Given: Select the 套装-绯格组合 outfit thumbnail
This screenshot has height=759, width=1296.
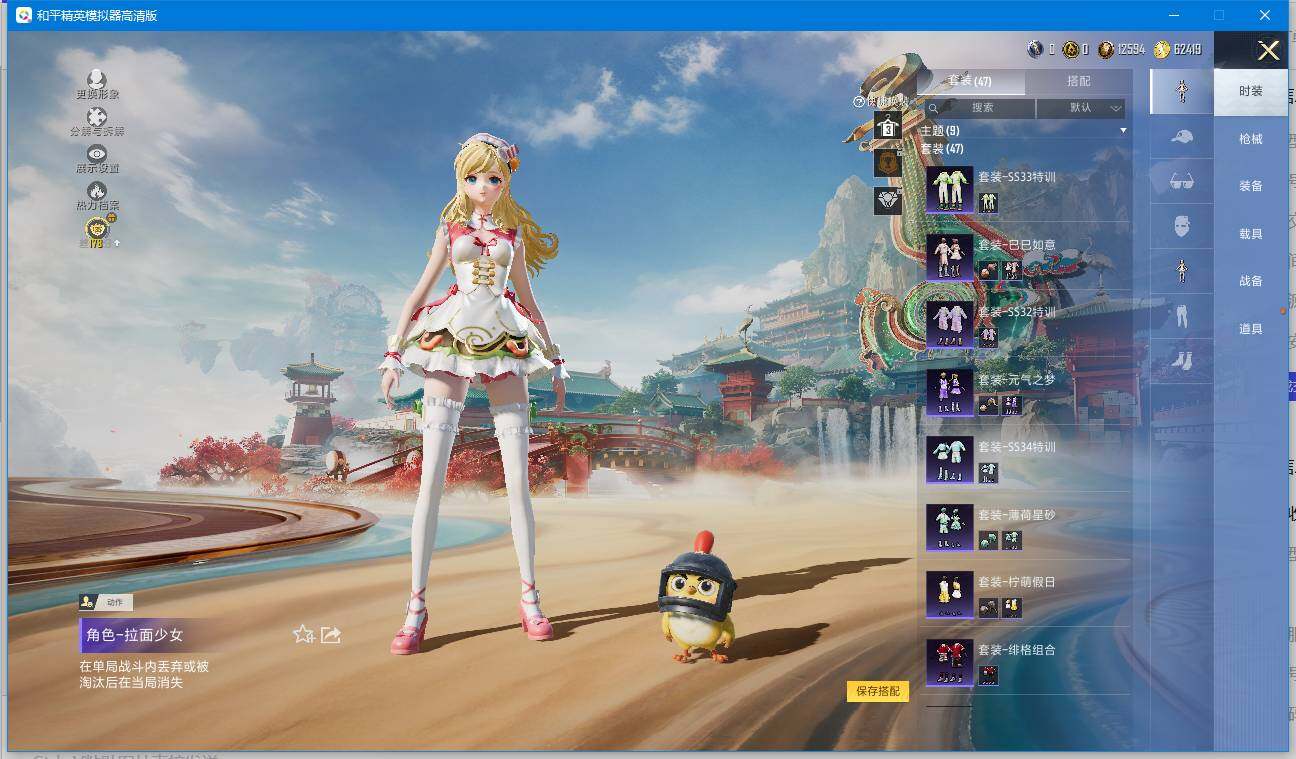Looking at the screenshot, I should click(949, 662).
